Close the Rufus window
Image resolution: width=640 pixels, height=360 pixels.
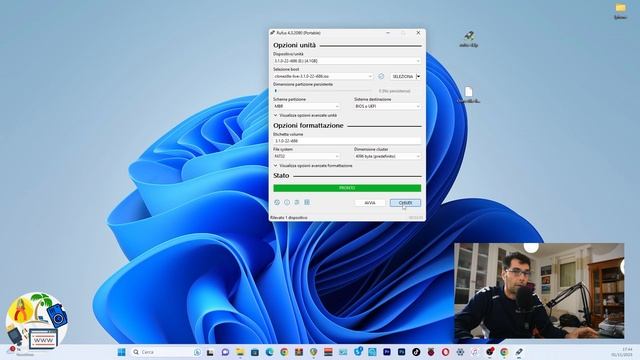418,33
